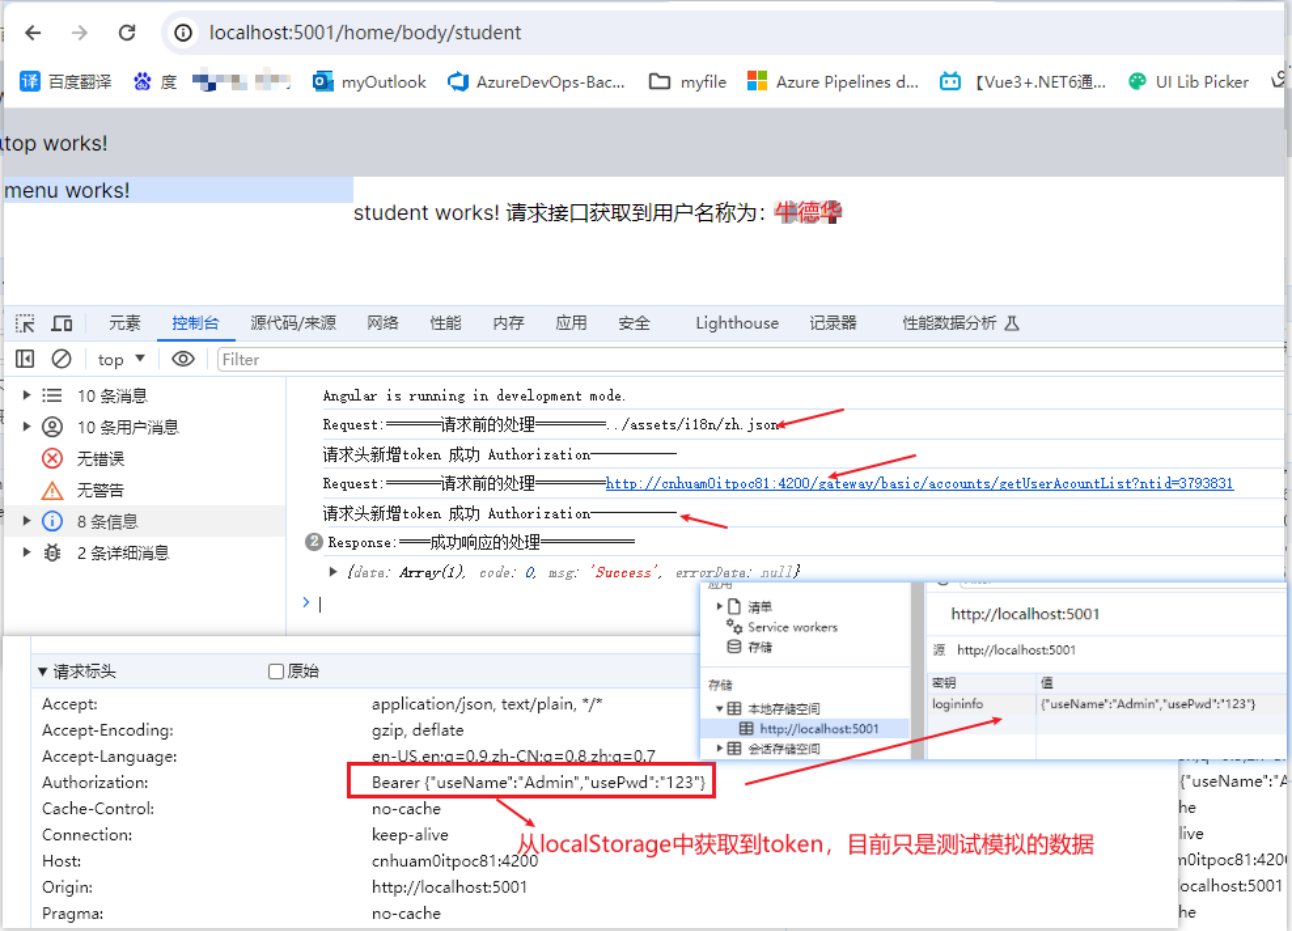Expand the 10 条消息 group
The height and width of the screenshot is (931, 1292).
click(27, 395)
